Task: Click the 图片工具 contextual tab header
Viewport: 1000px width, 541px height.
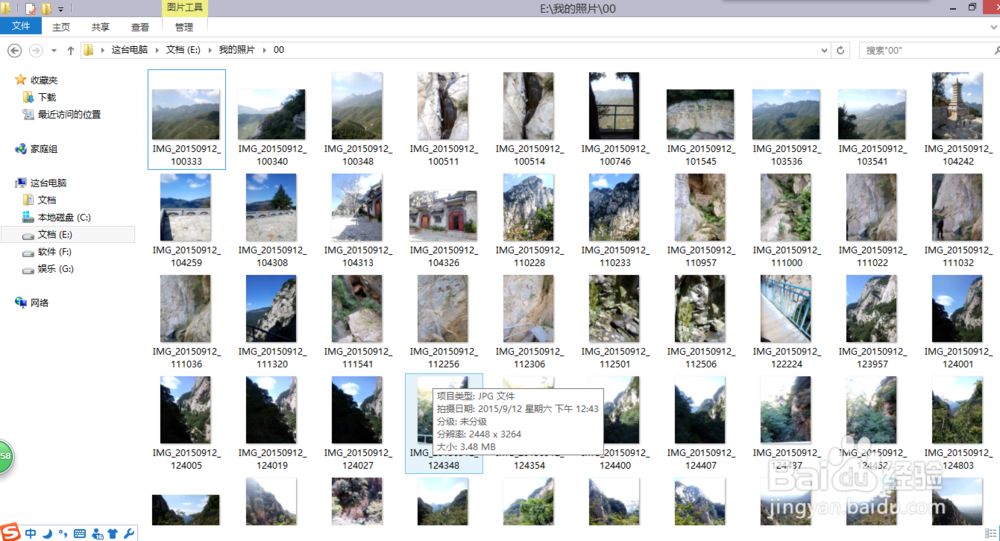Action: coord(184,8)
